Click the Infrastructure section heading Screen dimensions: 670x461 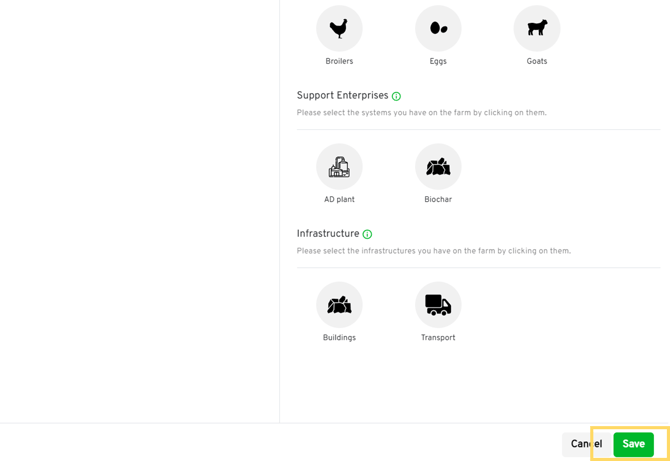327,234
